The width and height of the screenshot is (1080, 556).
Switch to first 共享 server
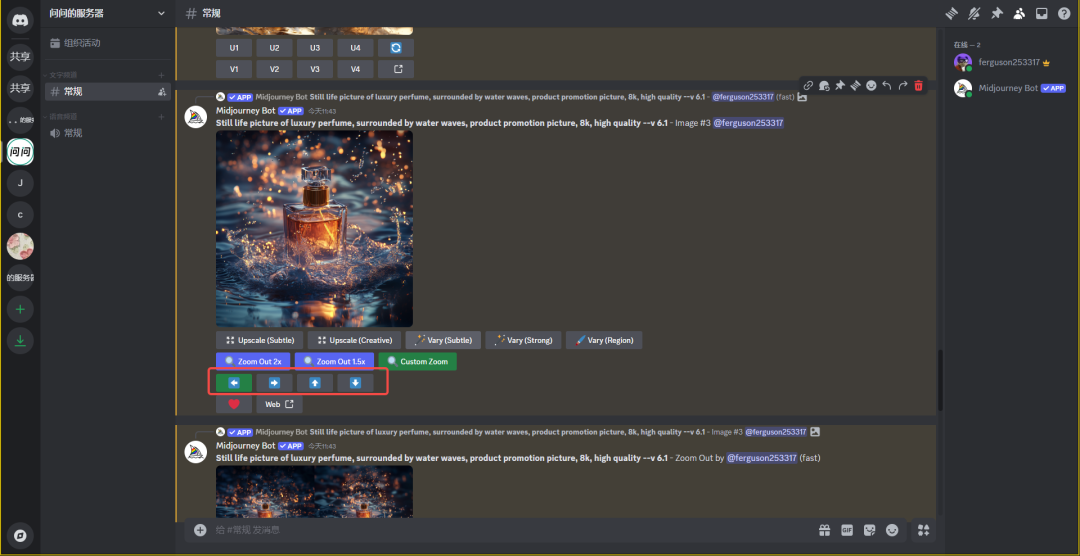20,56
